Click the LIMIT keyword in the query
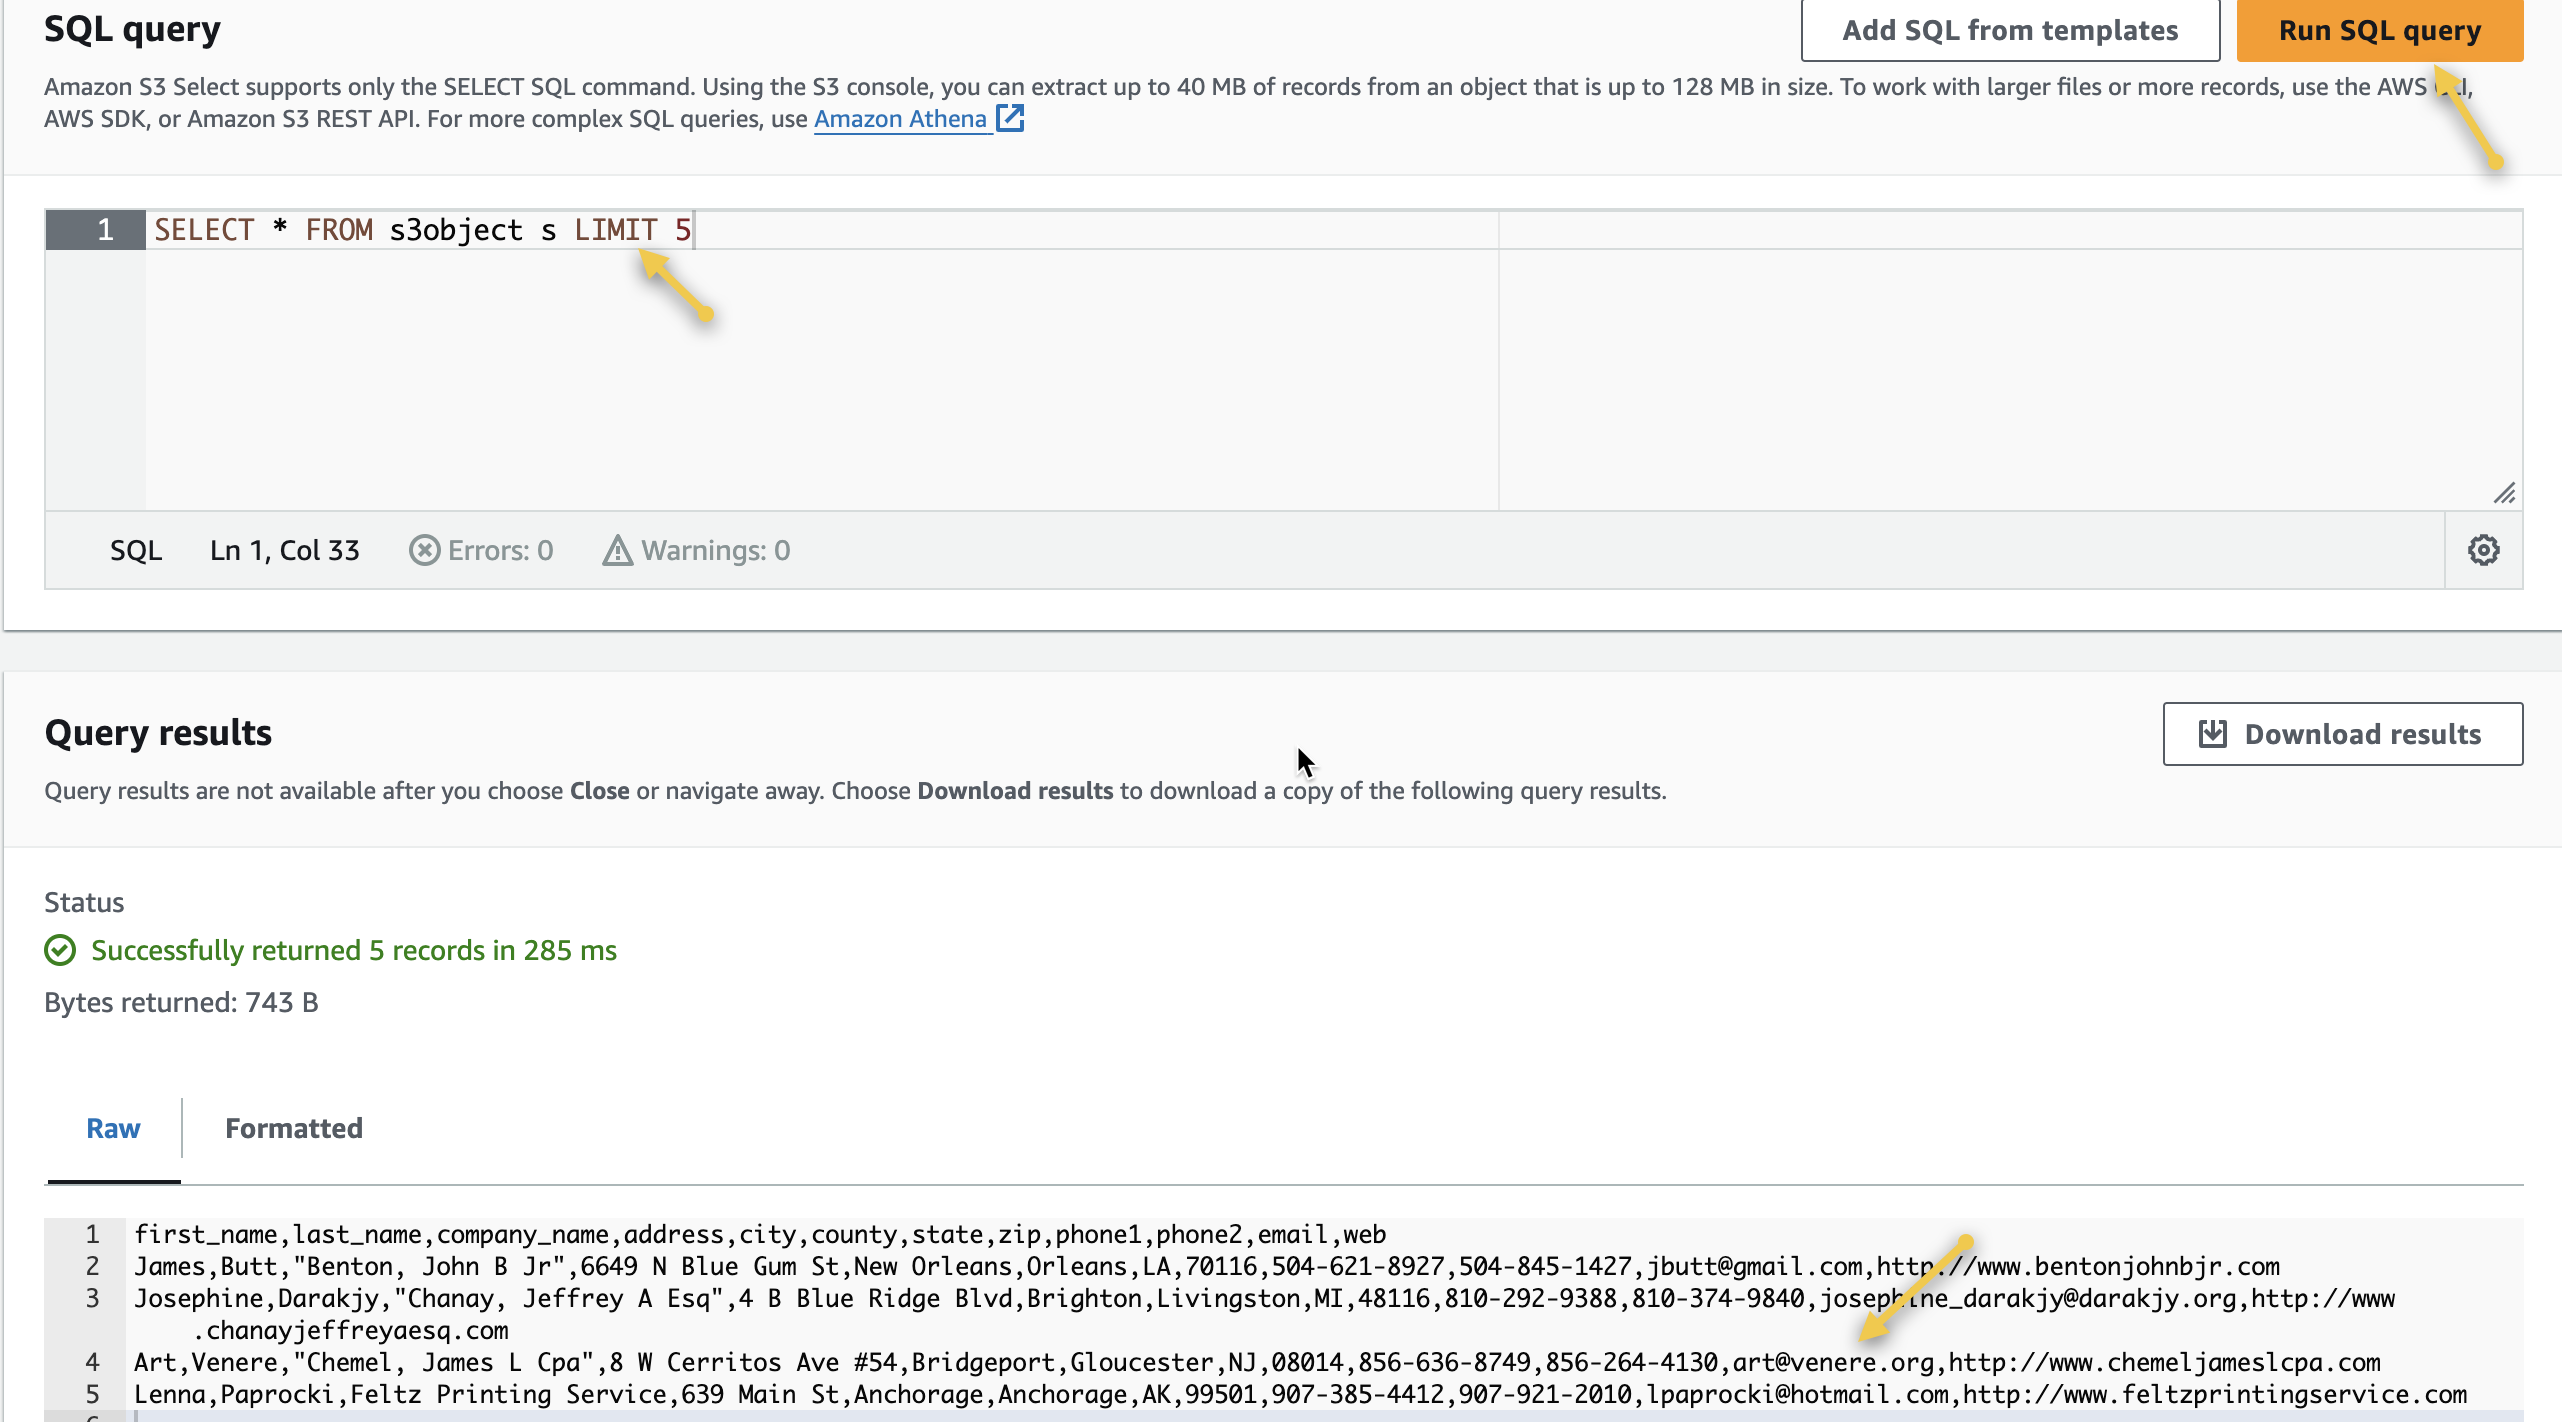Viewport: 2562px width, 1422px height. 615,230
